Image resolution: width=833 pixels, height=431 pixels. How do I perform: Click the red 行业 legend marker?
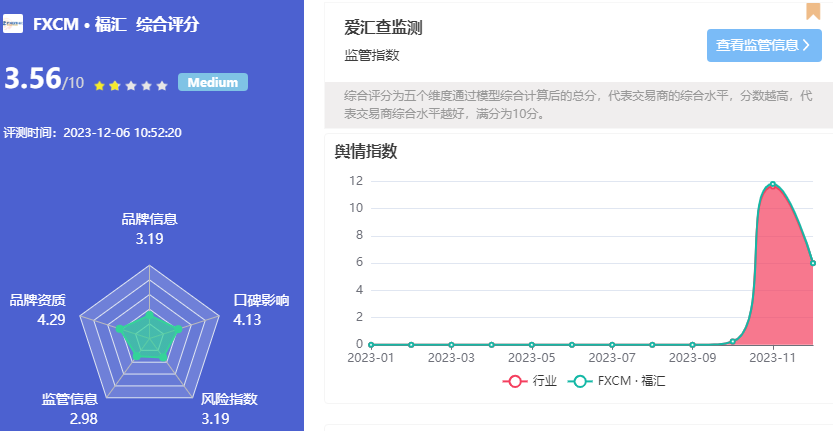click(x=516, y=381)
